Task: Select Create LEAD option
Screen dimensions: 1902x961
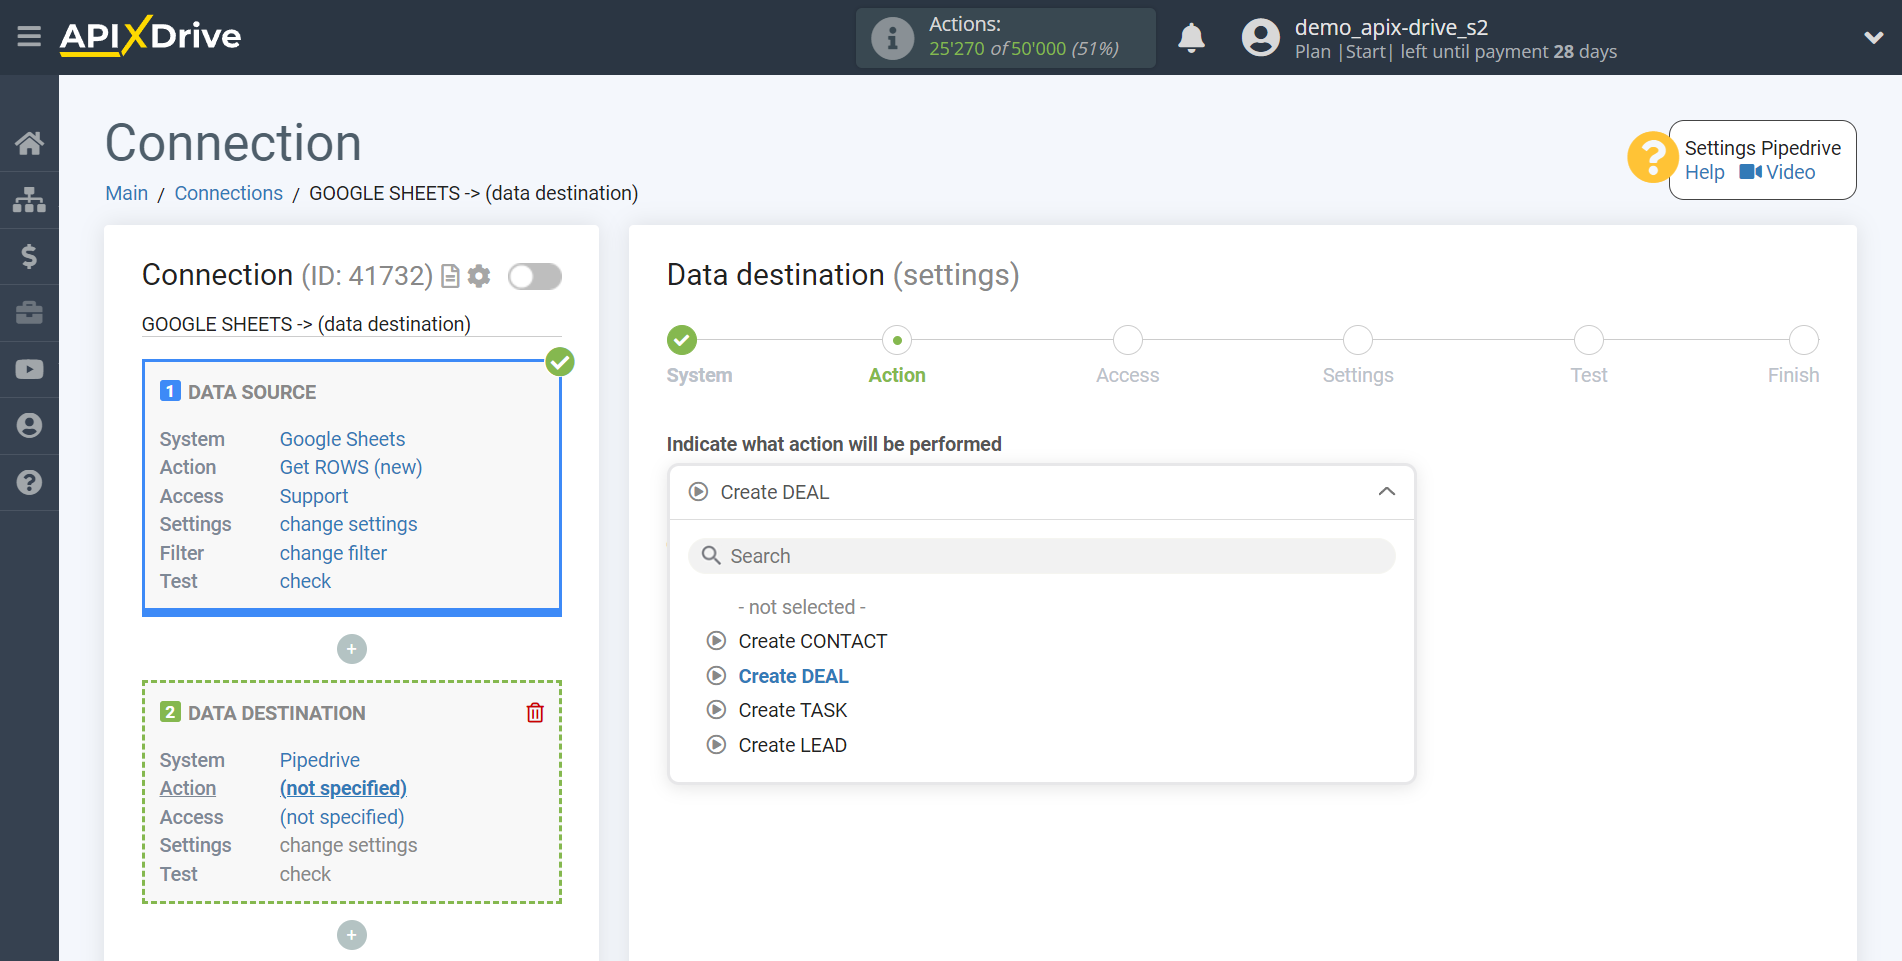Action: click(x=792, y=745)
